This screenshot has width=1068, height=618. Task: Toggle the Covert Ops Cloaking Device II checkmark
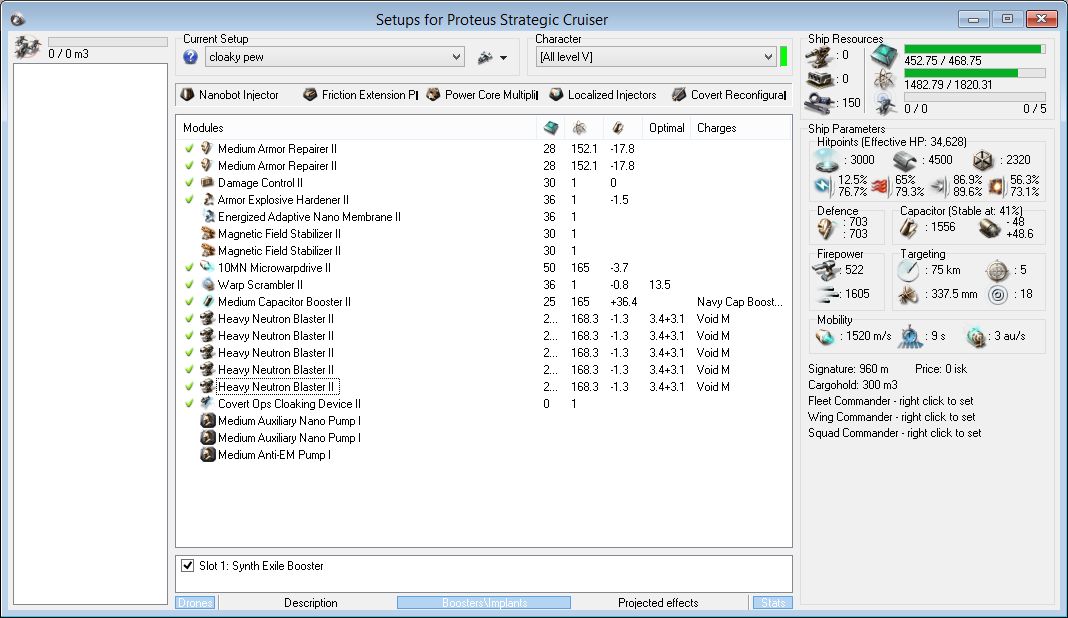(189, 403)
